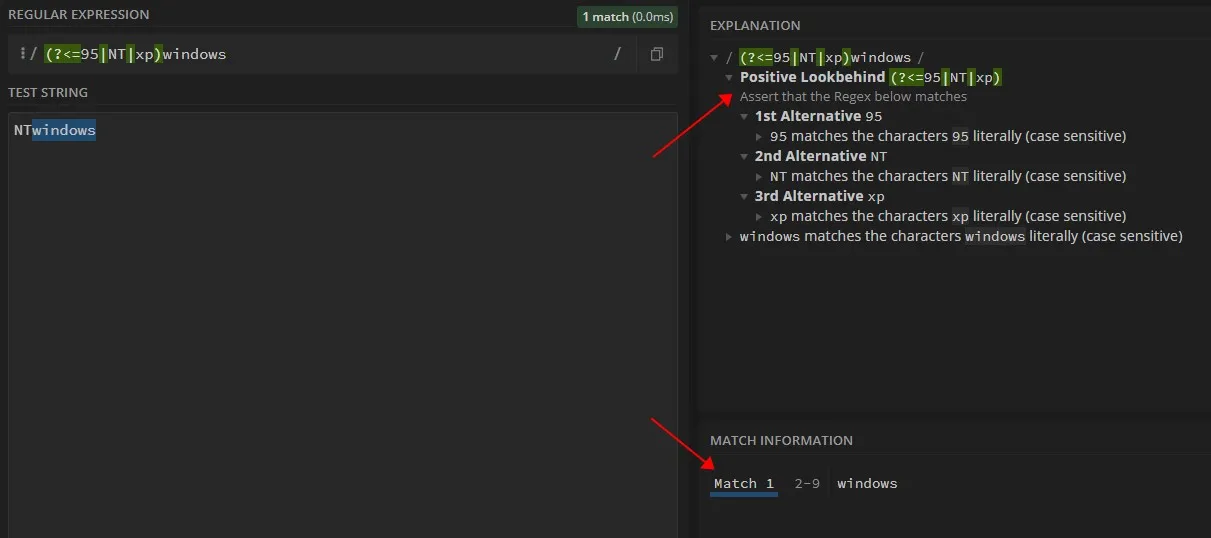This screenshot has height=538, width=1211.
Task: Click the 'NT' prefix in the test string
Action: coord(23,130)
